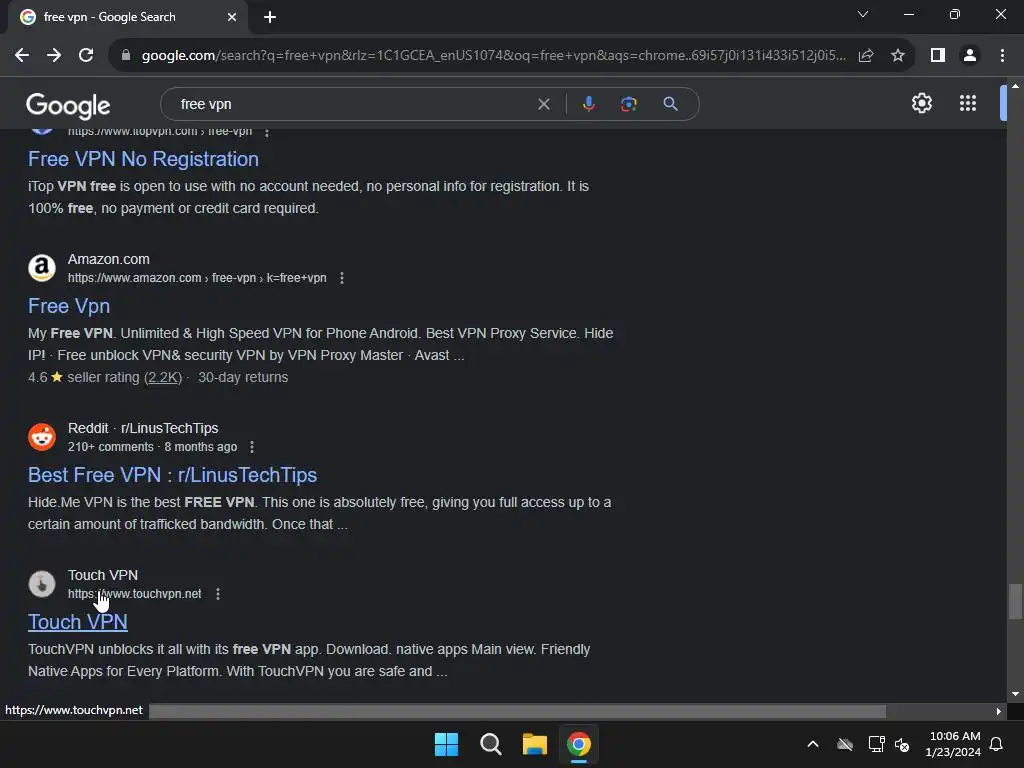The width and height of the screenshot is (1024, 768).
Task: Open more options for Reddit result
Action: click(x=252, y=447)
